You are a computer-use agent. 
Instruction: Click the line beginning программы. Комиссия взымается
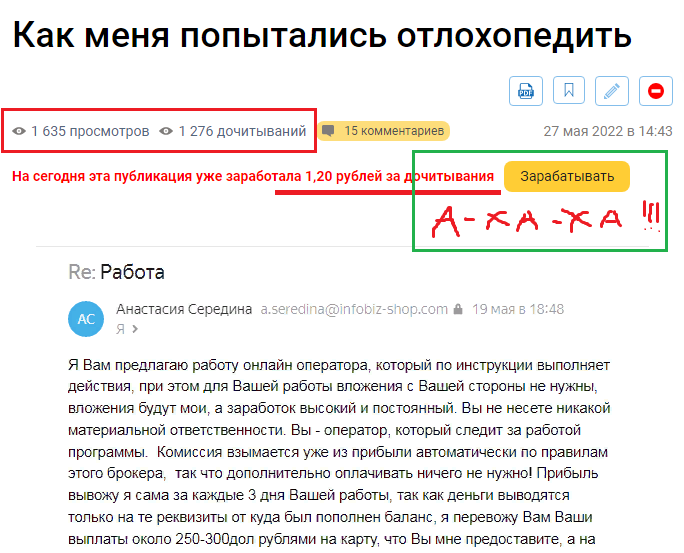(338, 452)
